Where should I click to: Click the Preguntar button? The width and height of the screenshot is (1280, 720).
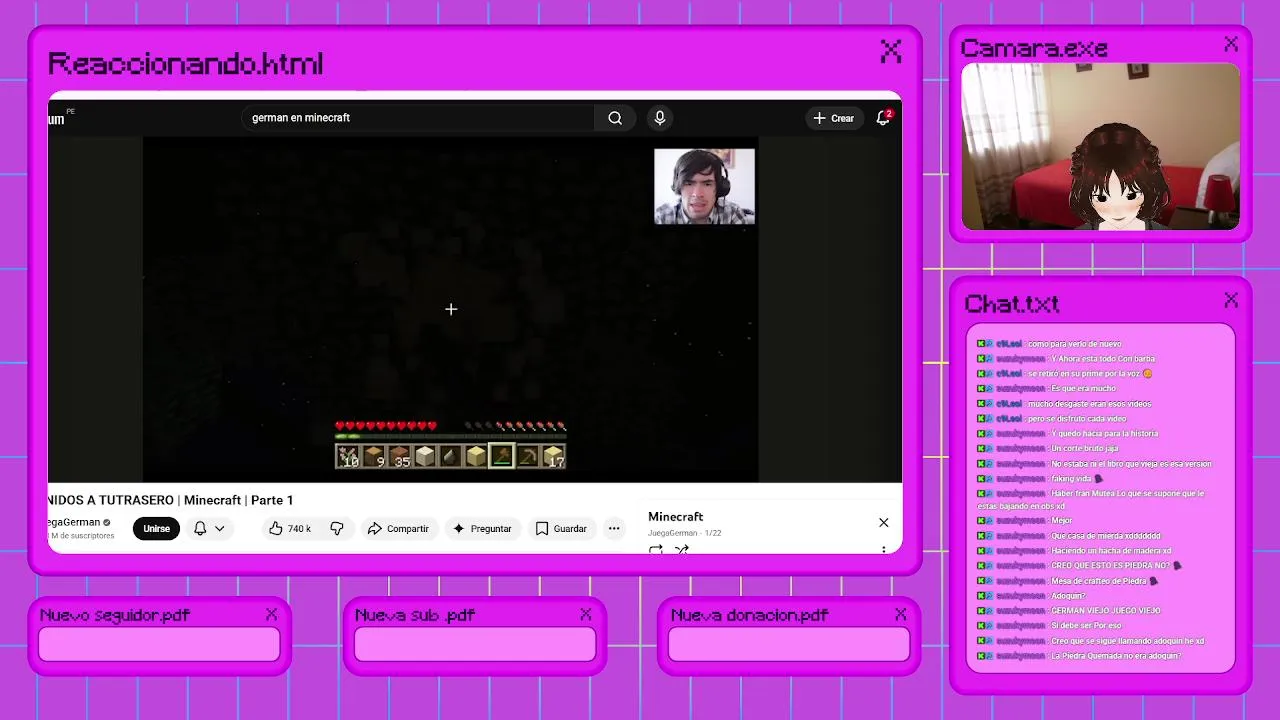482,528
